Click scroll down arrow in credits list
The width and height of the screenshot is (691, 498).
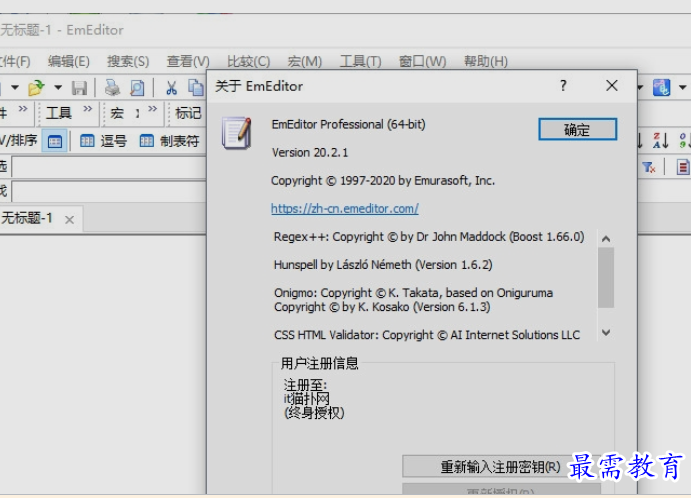(606, 333)
